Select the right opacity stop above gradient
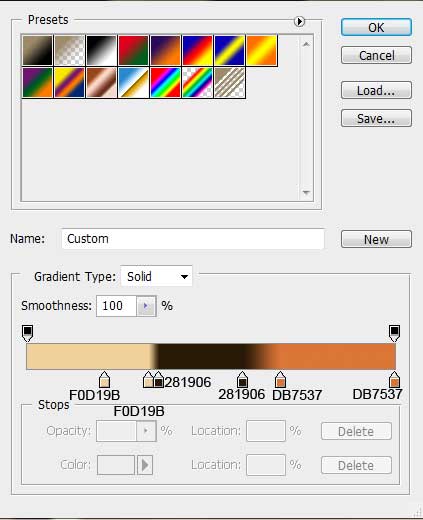Viewport: 423px width, 520px height. coord(394,333)
